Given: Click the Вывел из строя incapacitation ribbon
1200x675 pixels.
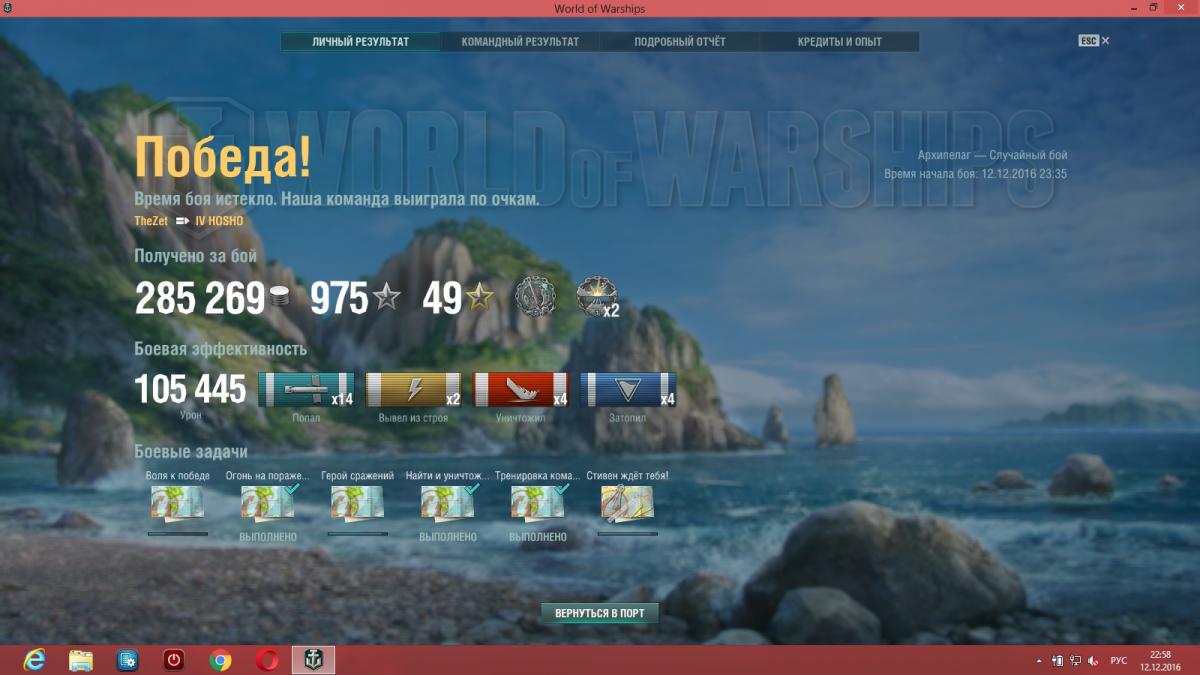Looking at the screenshot, I should pyautogui.click(x=414, y=390).
